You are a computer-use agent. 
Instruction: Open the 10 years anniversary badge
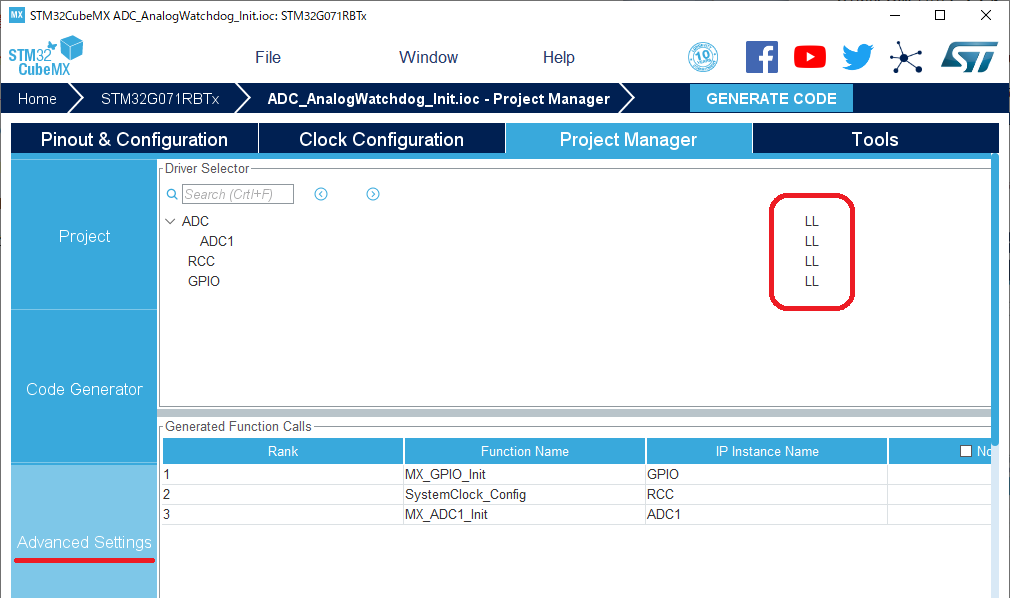pyautogui.click(x=703, y=57)
